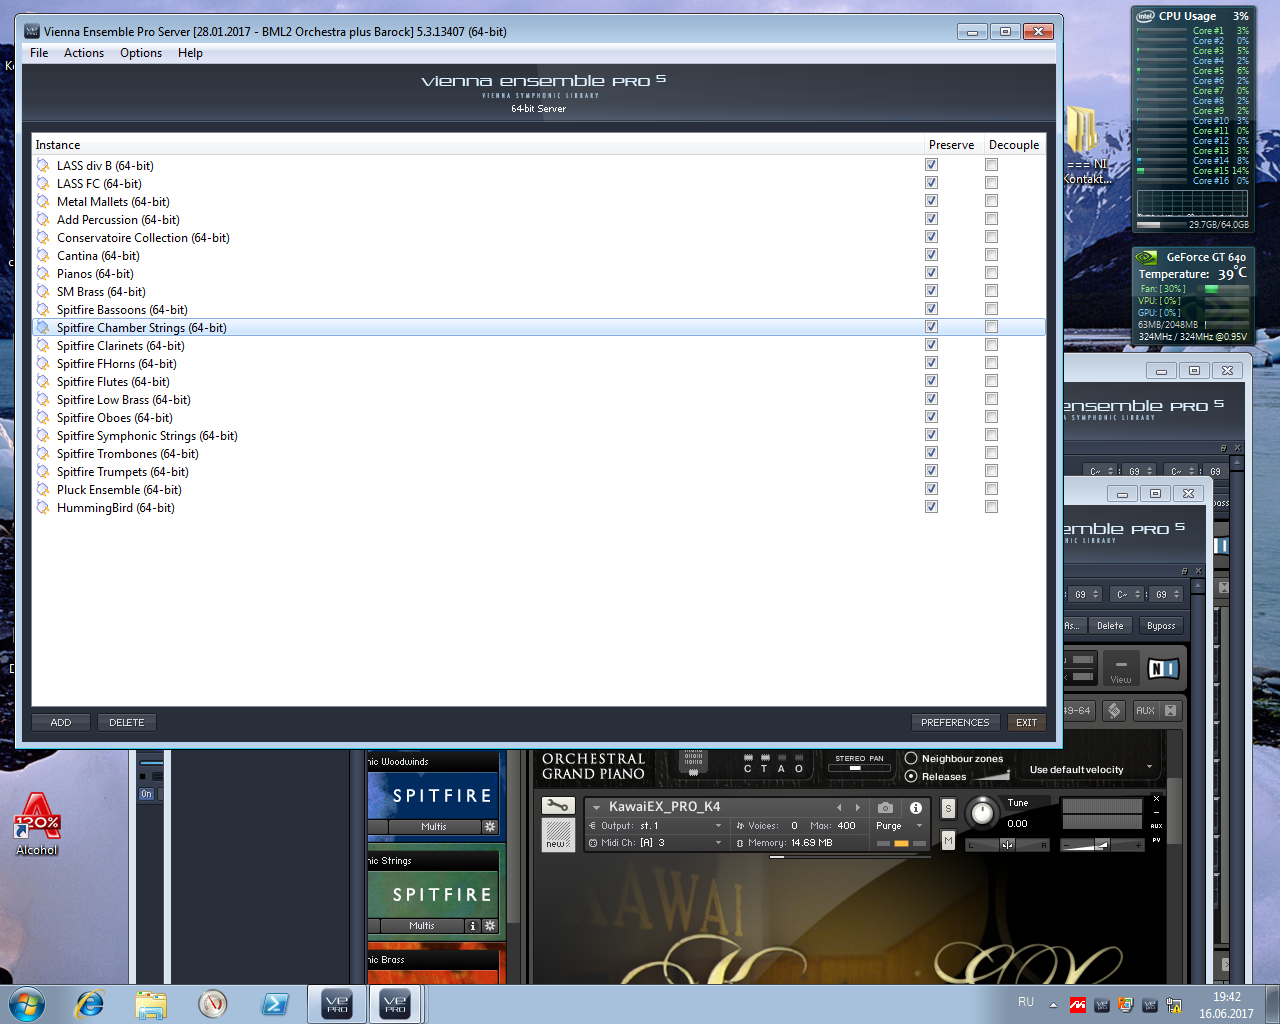The height and width of the screenshot is (1024, 1280).
Task: Select Spitfire Oboes (64-bit) instance row
Action: [x=538, y=418]
